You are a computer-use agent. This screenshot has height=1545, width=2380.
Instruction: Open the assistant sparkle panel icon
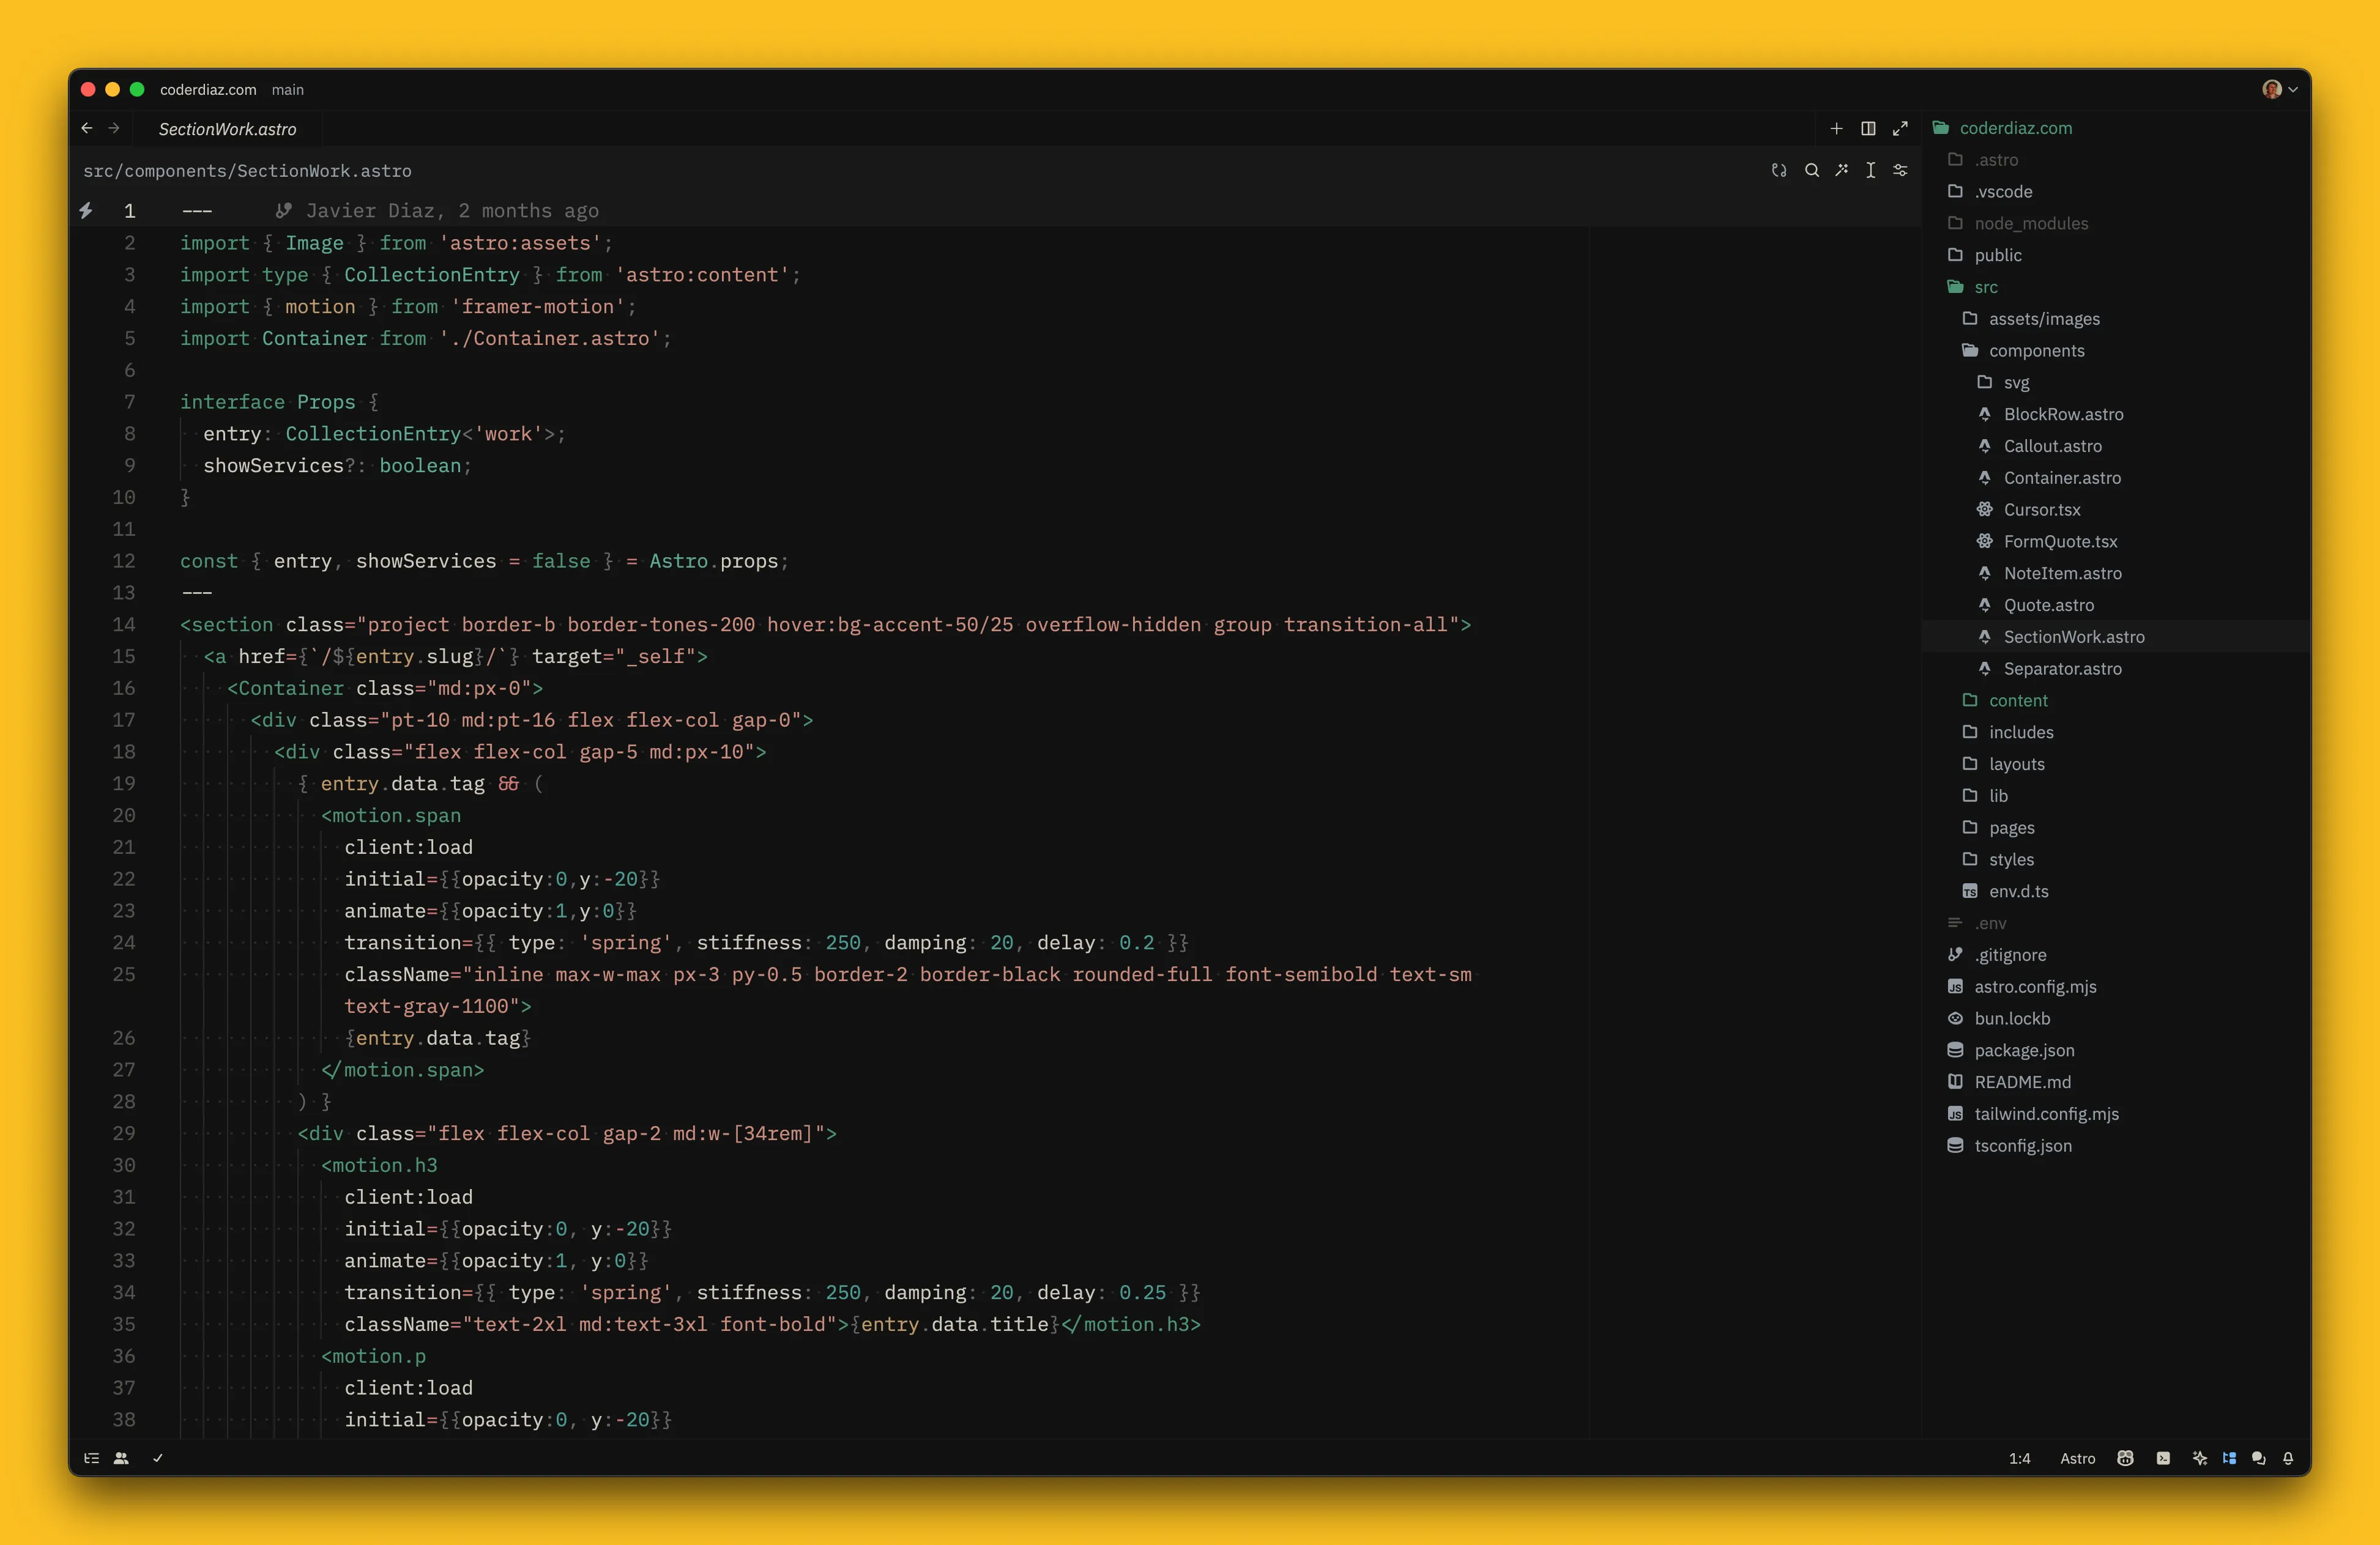[2199, 1458]
